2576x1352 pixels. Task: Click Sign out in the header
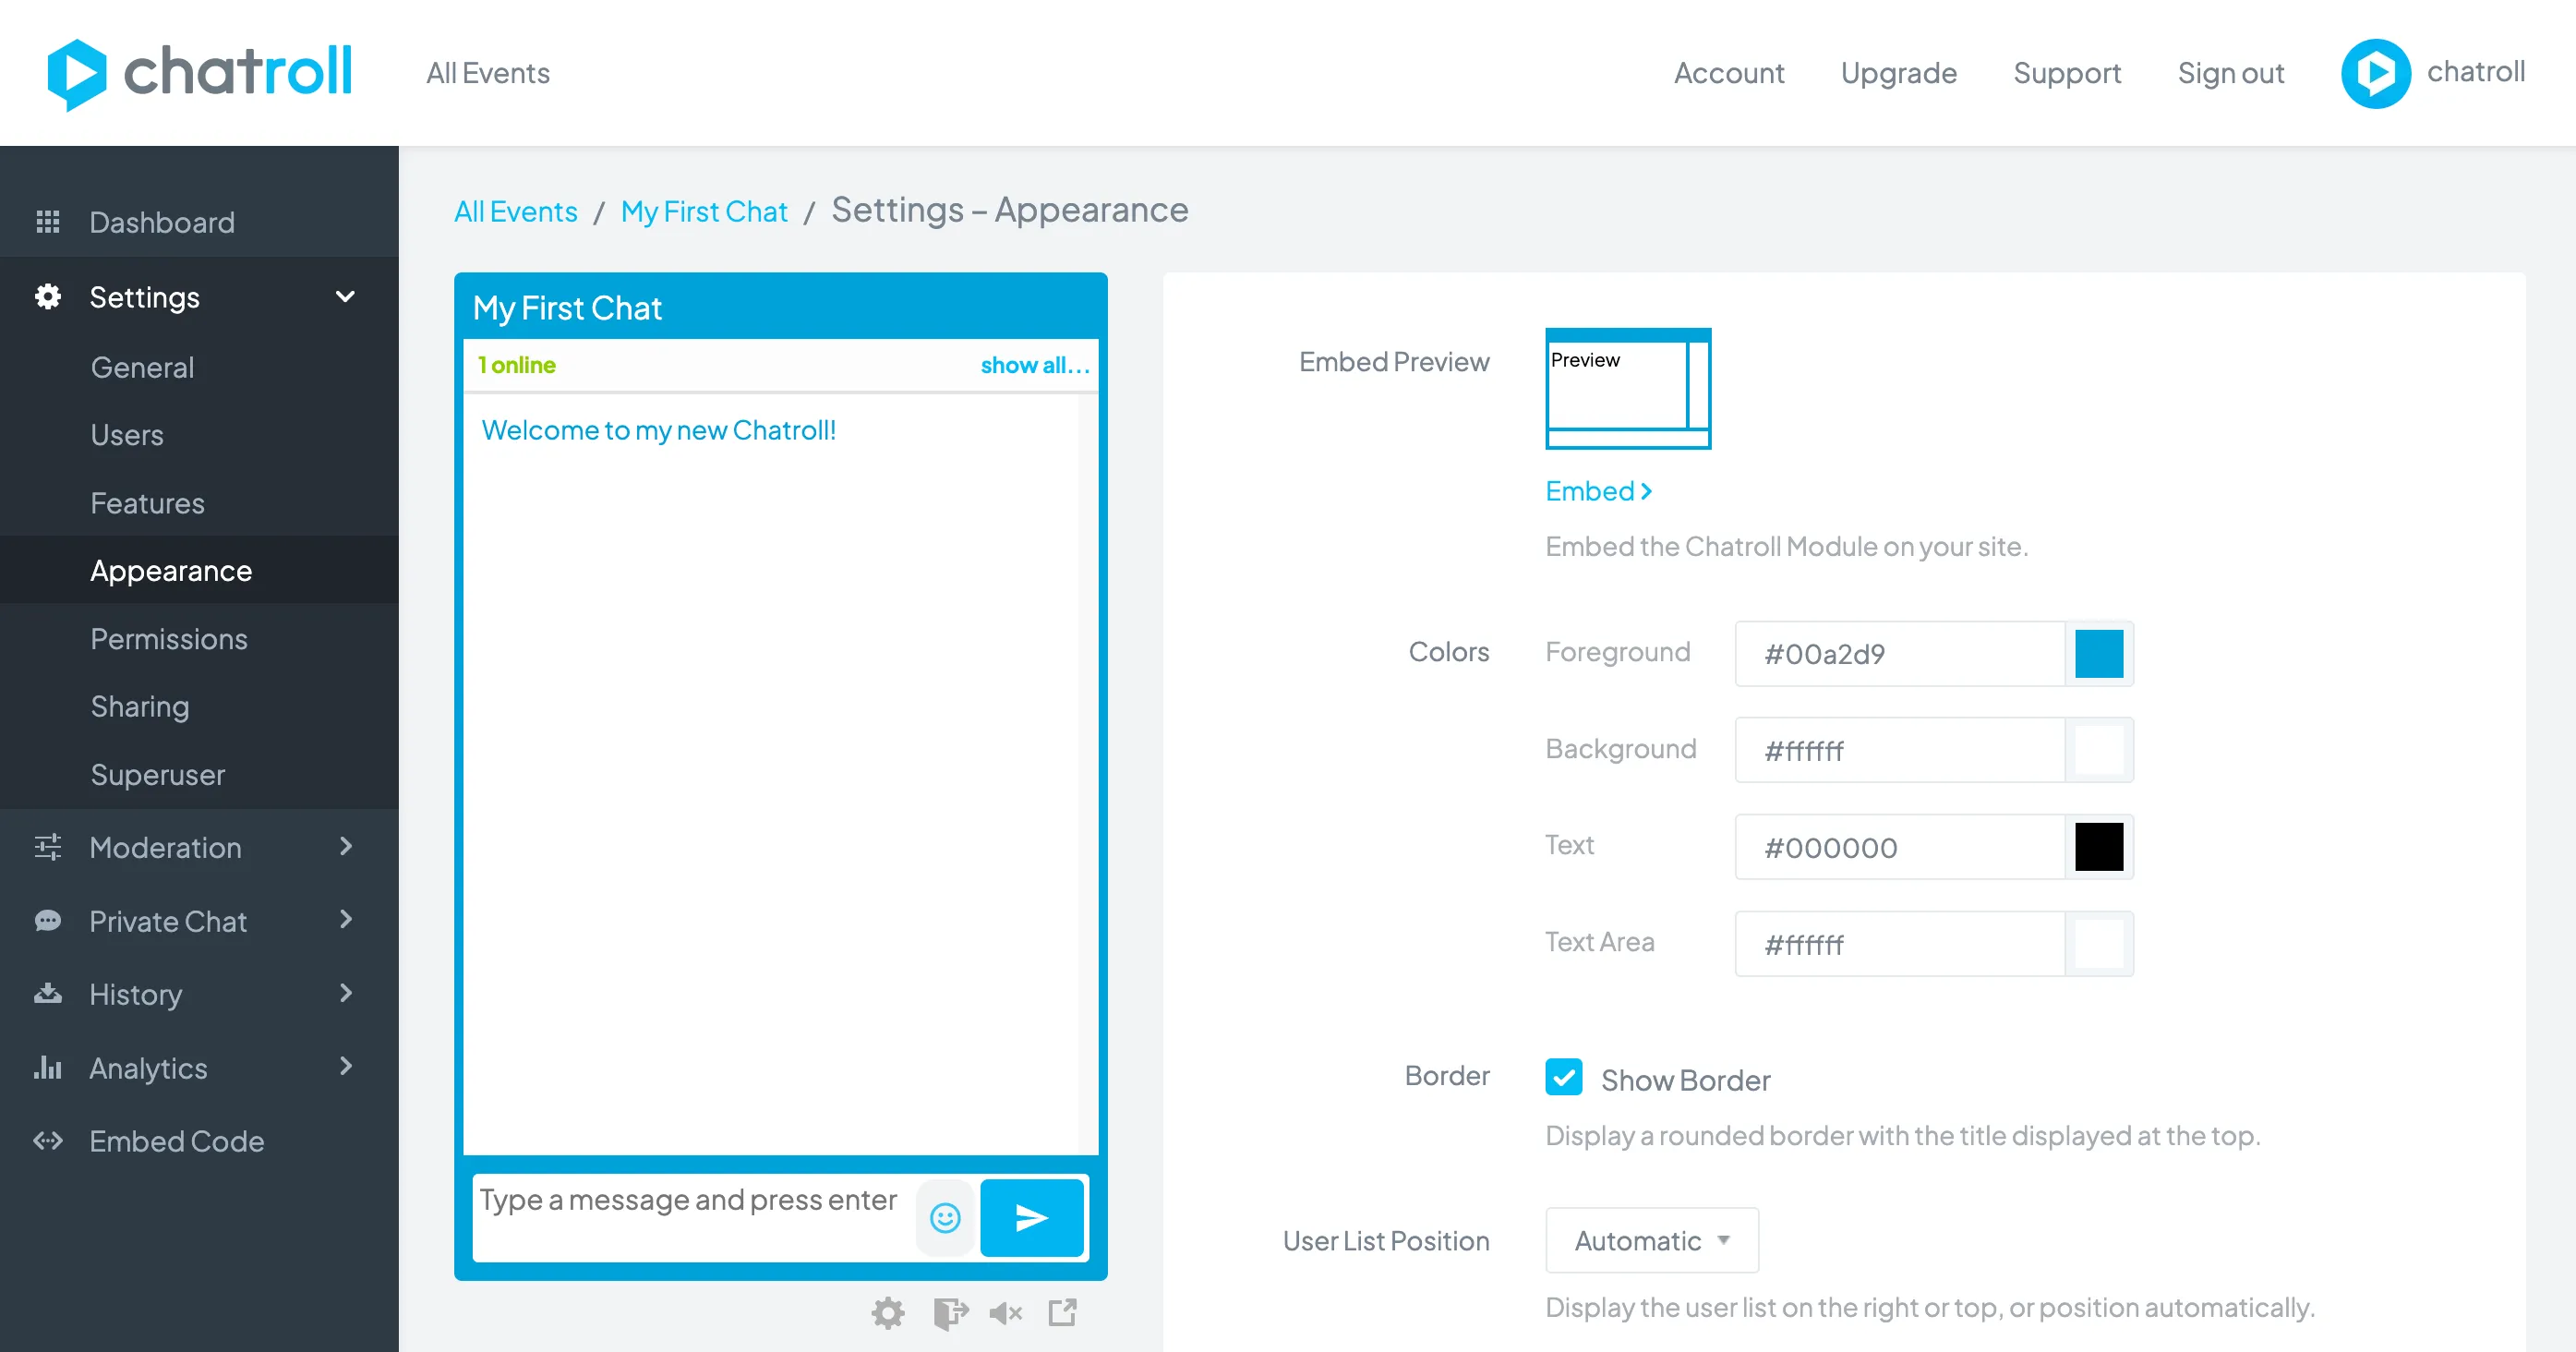pyautogui.click(x=2231, y=73)
